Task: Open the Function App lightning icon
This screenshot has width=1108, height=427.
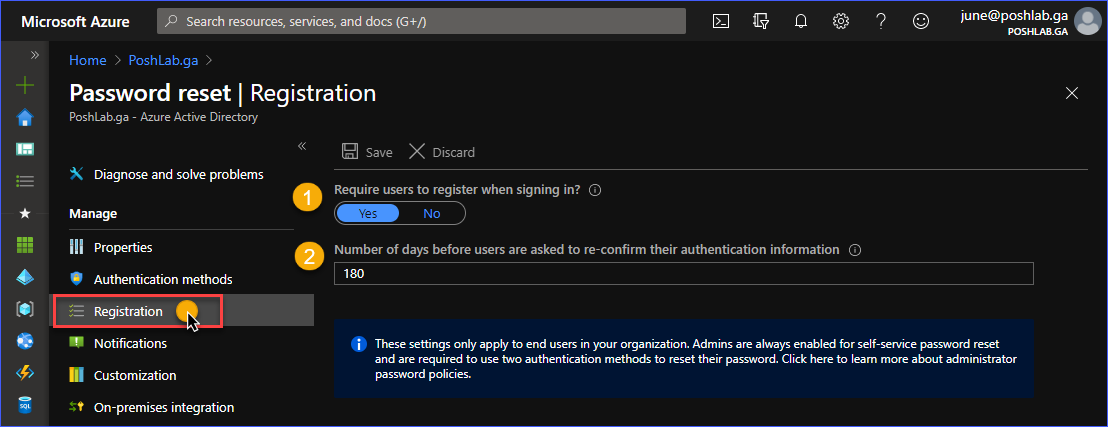Action: [x=25, y=373]
